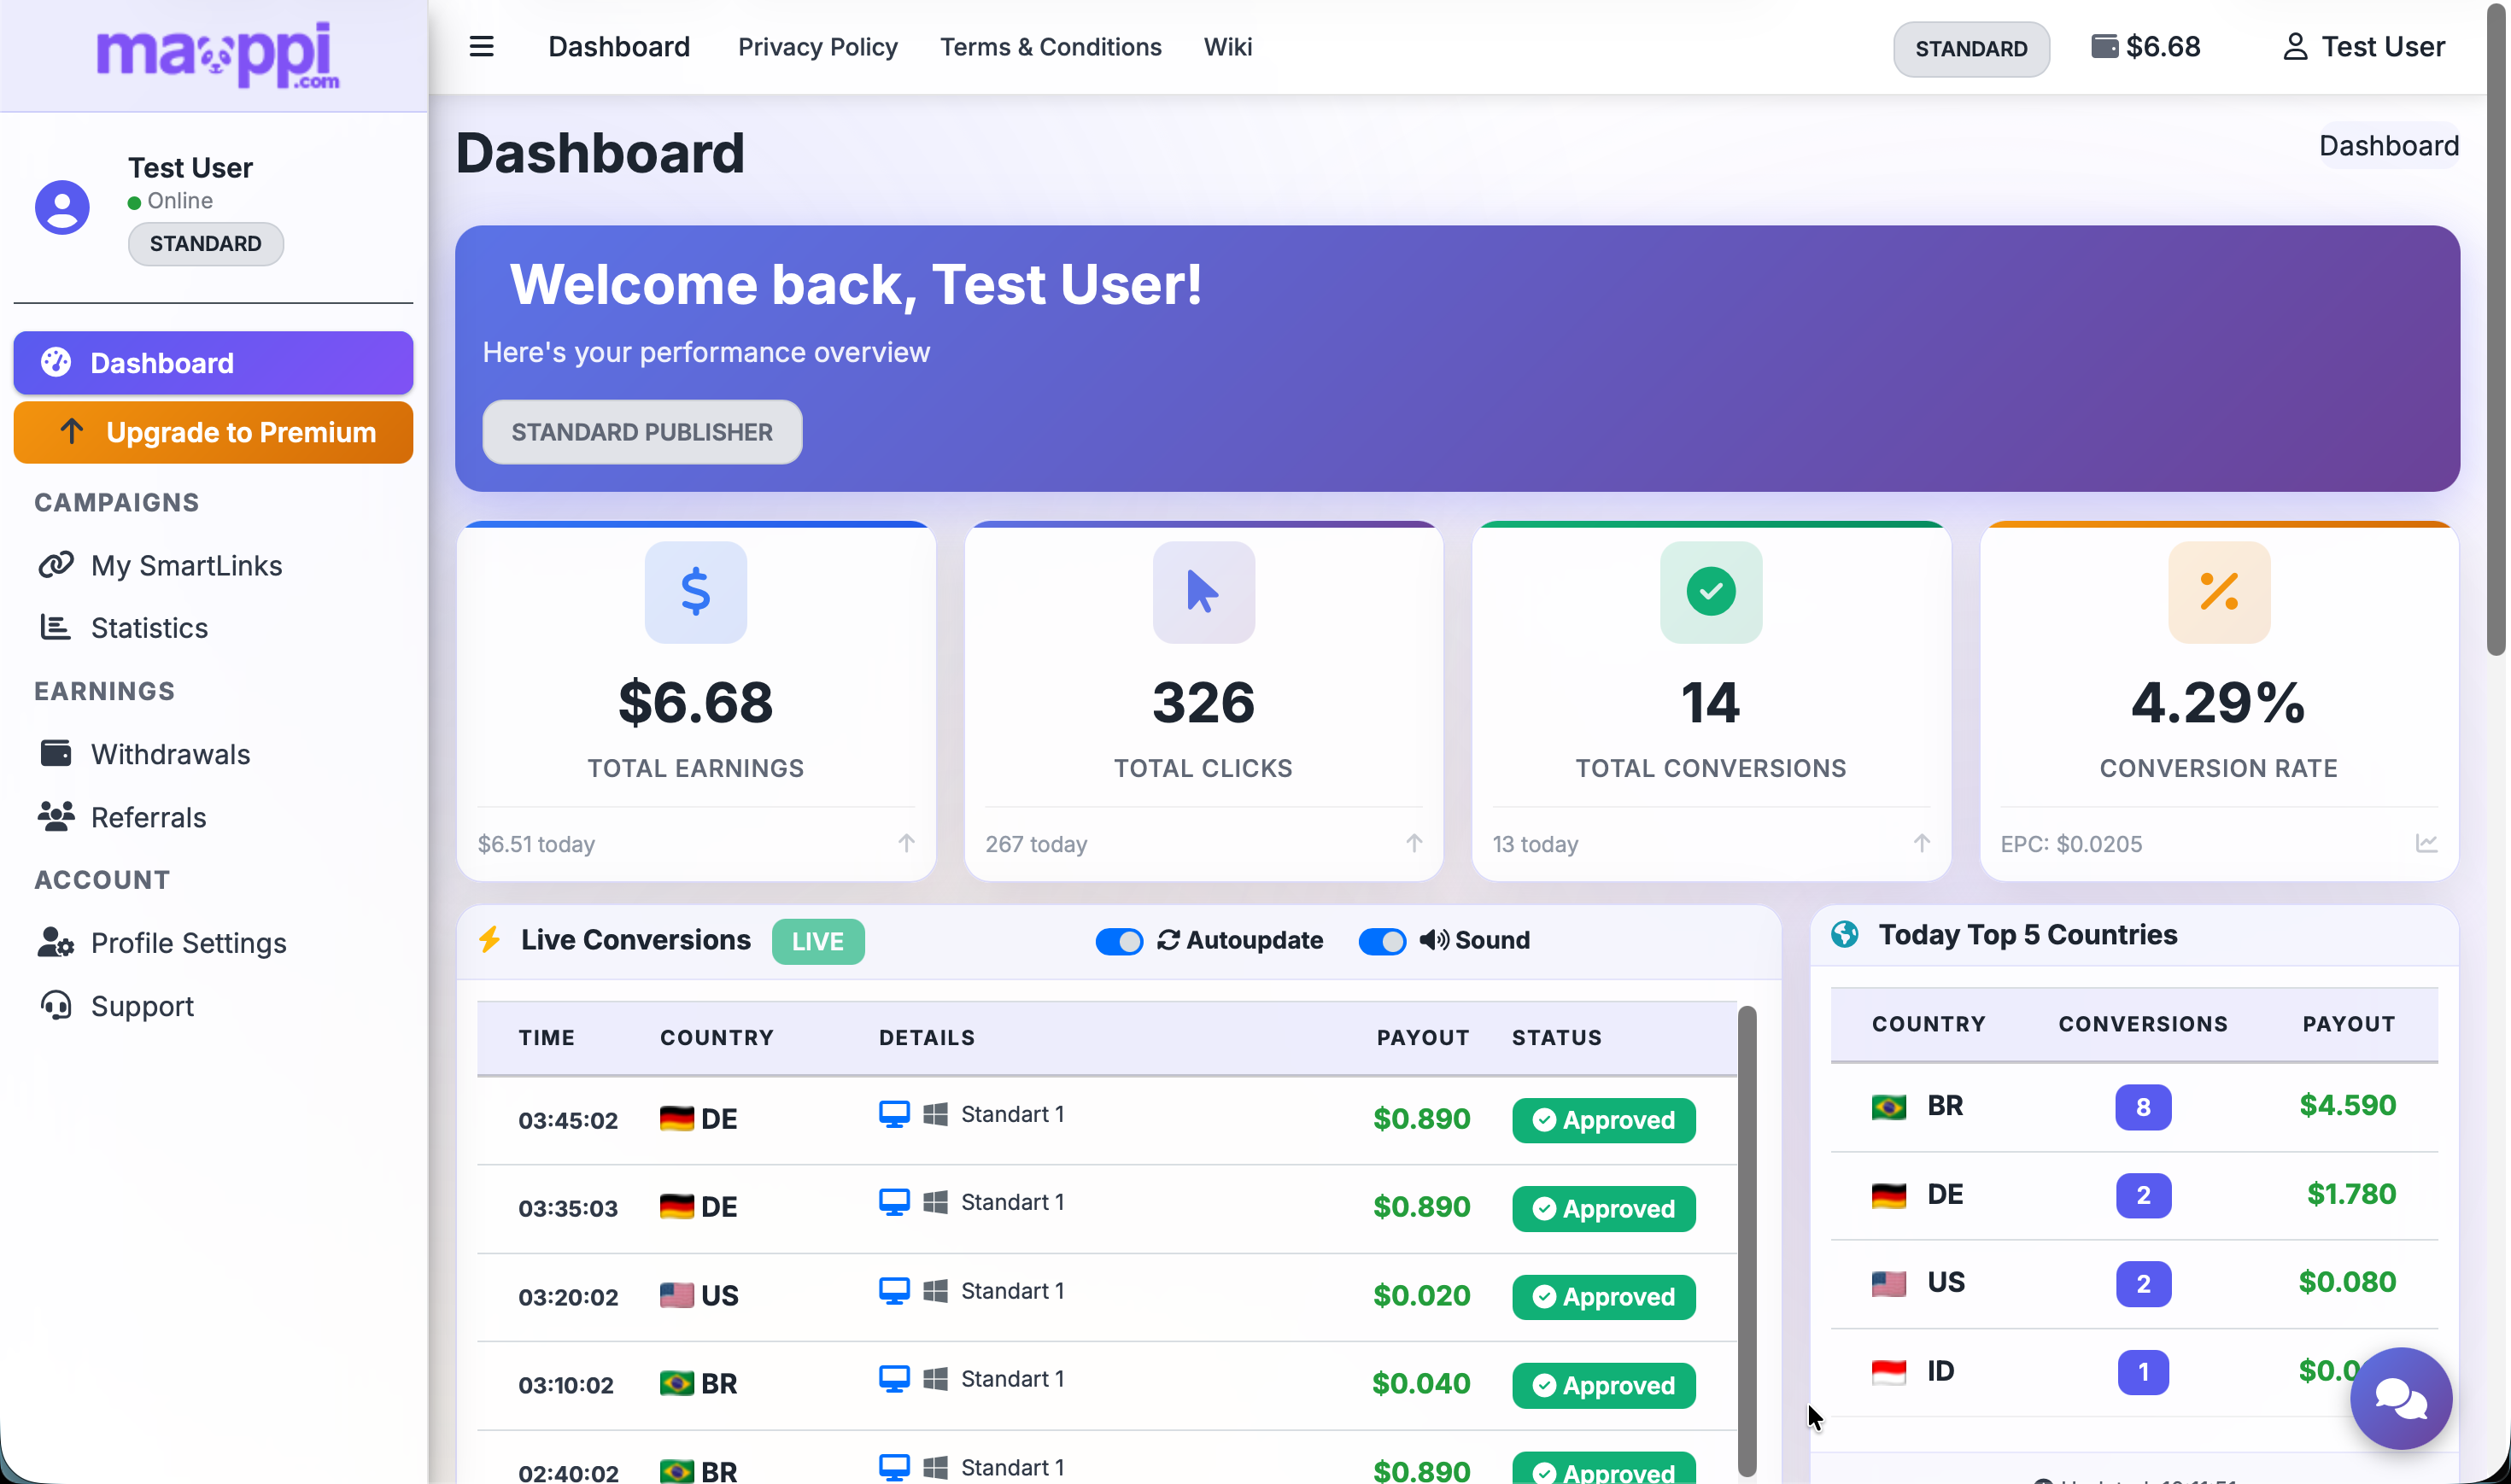The width and height of the screenshot is (2511, 1484).
Task: Open Withdrawals from sidebar
Action: click(170, 754)
